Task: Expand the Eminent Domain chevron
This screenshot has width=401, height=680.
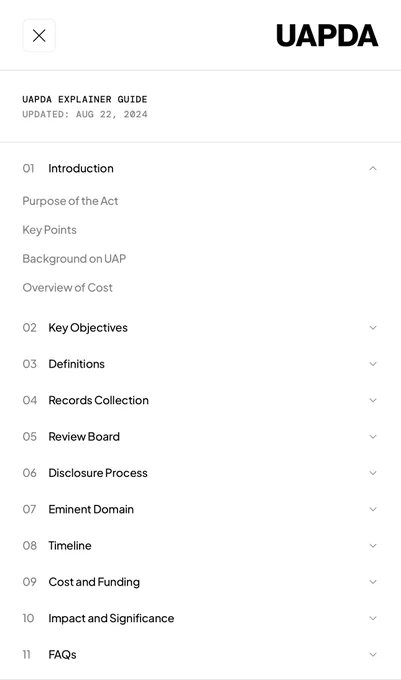Action: [x=373, y=509]
